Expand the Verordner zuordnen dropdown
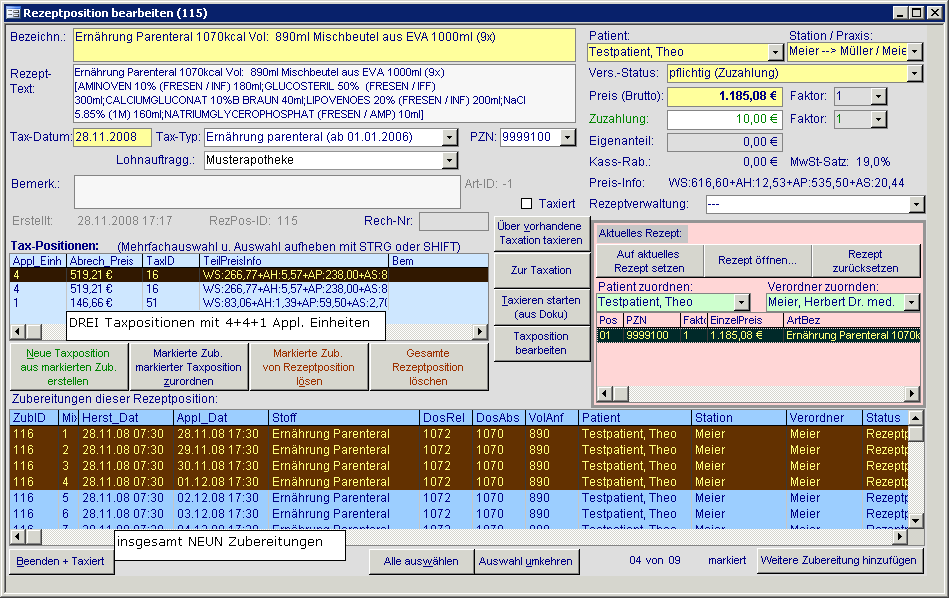The height and width of the screenshot is (598, 949). (x=911, y=302)
